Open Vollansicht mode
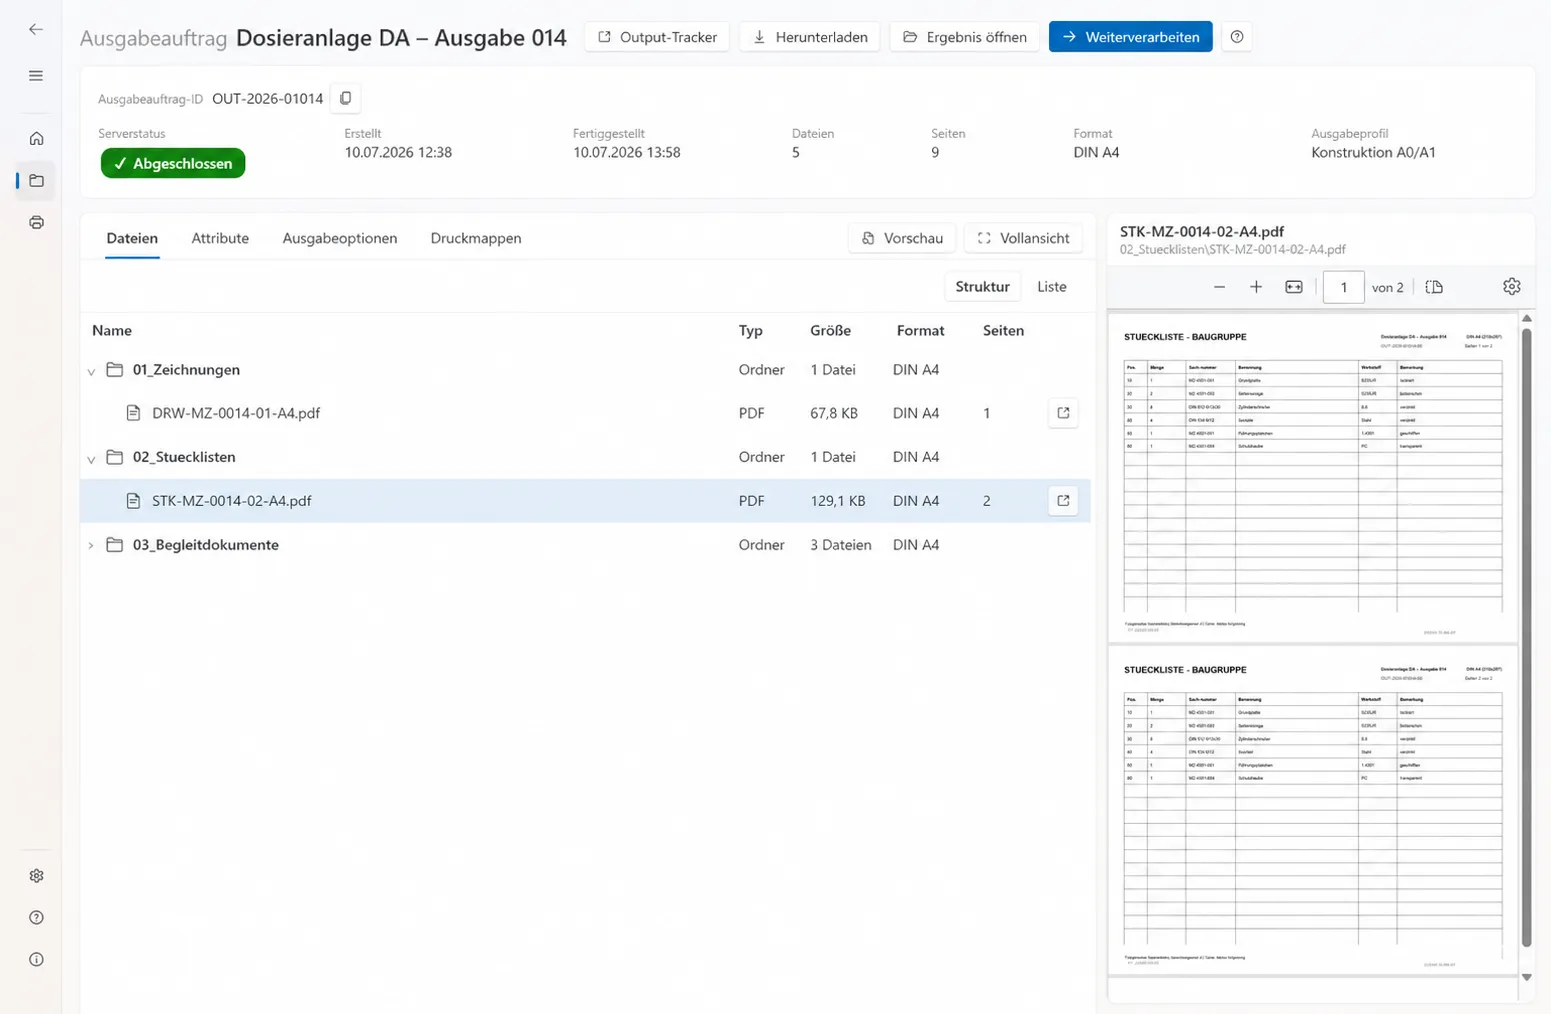This screenshot has height=1014, width=1551. coord(1023,238)
